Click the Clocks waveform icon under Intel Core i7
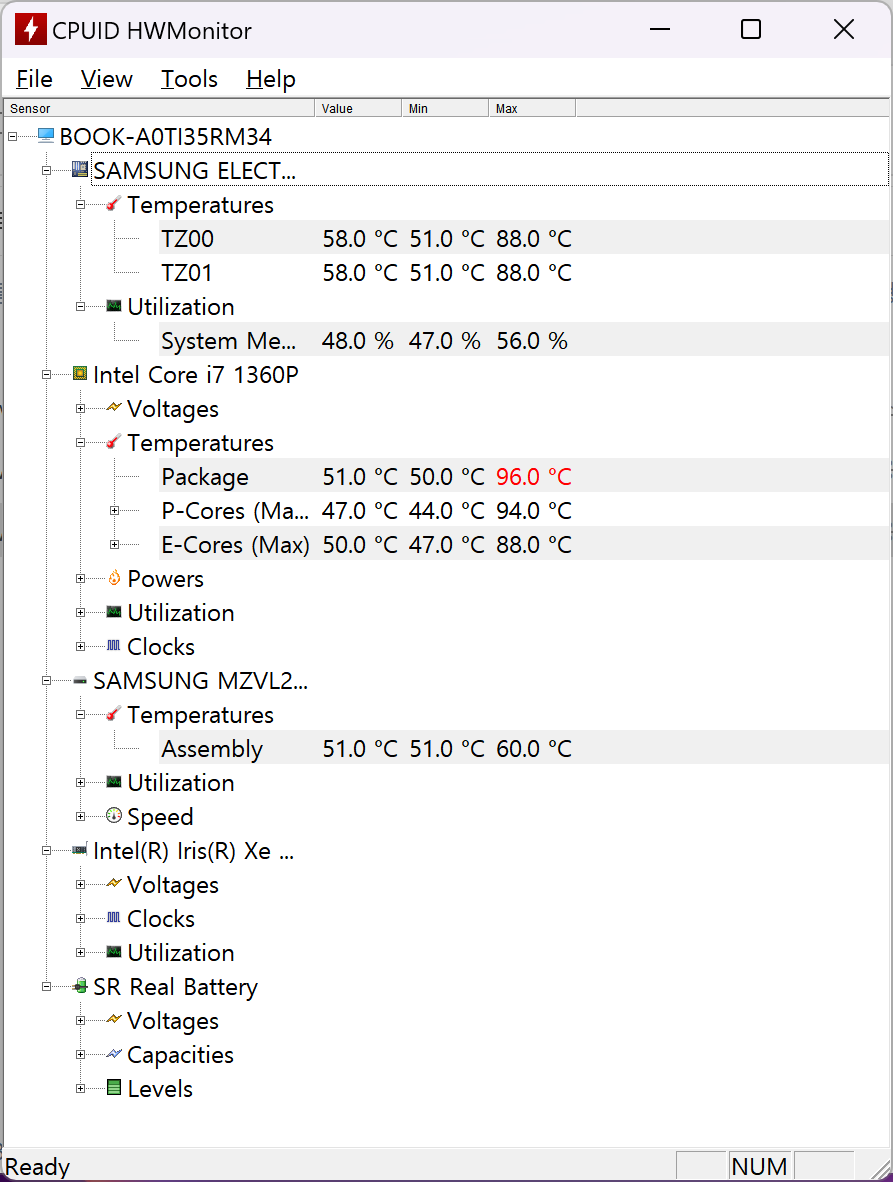 [114, 646]
